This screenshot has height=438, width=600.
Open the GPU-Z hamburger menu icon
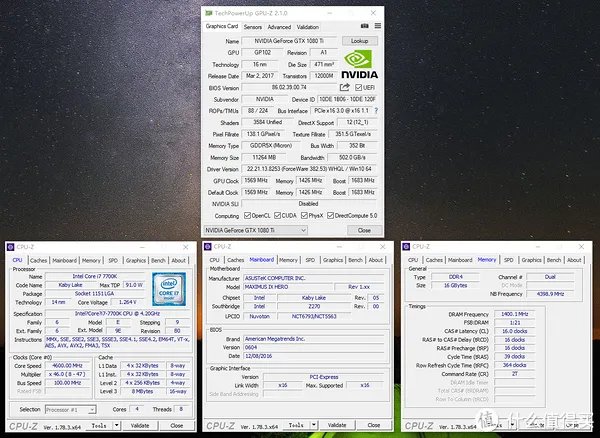coord(378,26)
